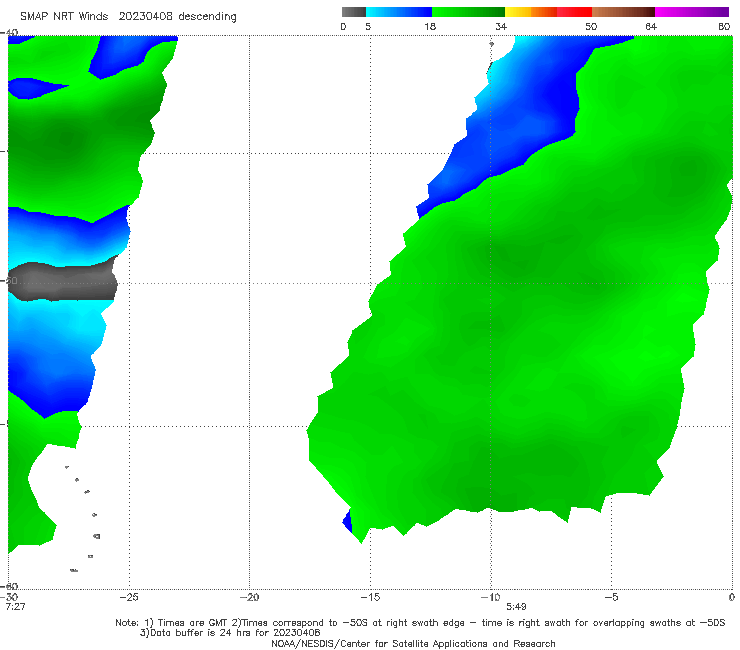Click the '-20' longitude axis label
The width and height of the screenshot is (740, 650).
pos(249,597)
